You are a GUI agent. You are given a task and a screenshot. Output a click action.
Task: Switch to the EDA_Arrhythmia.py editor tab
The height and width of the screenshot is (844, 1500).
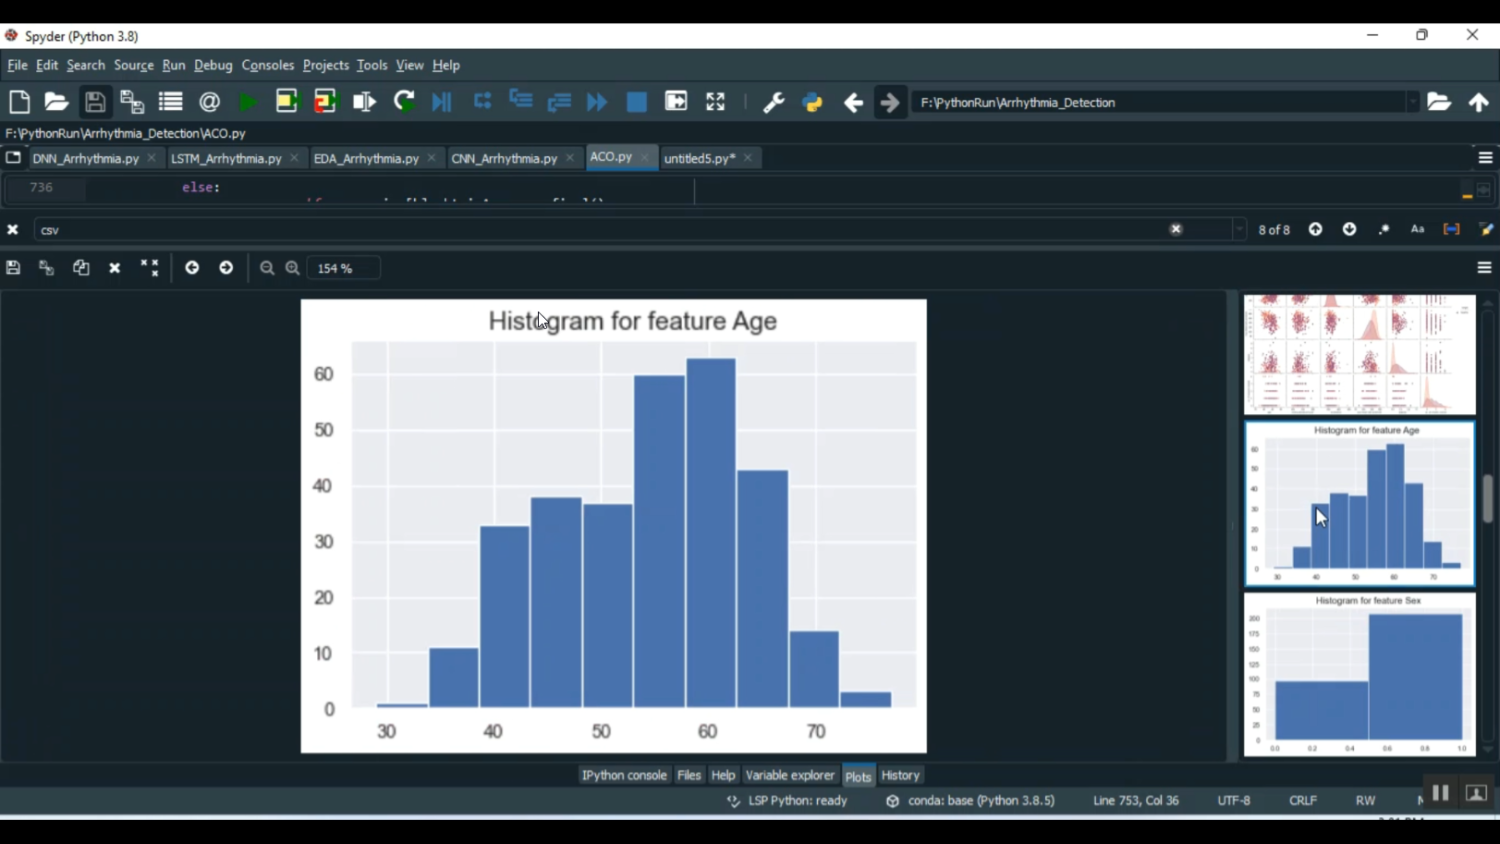[x=366, y=158]
